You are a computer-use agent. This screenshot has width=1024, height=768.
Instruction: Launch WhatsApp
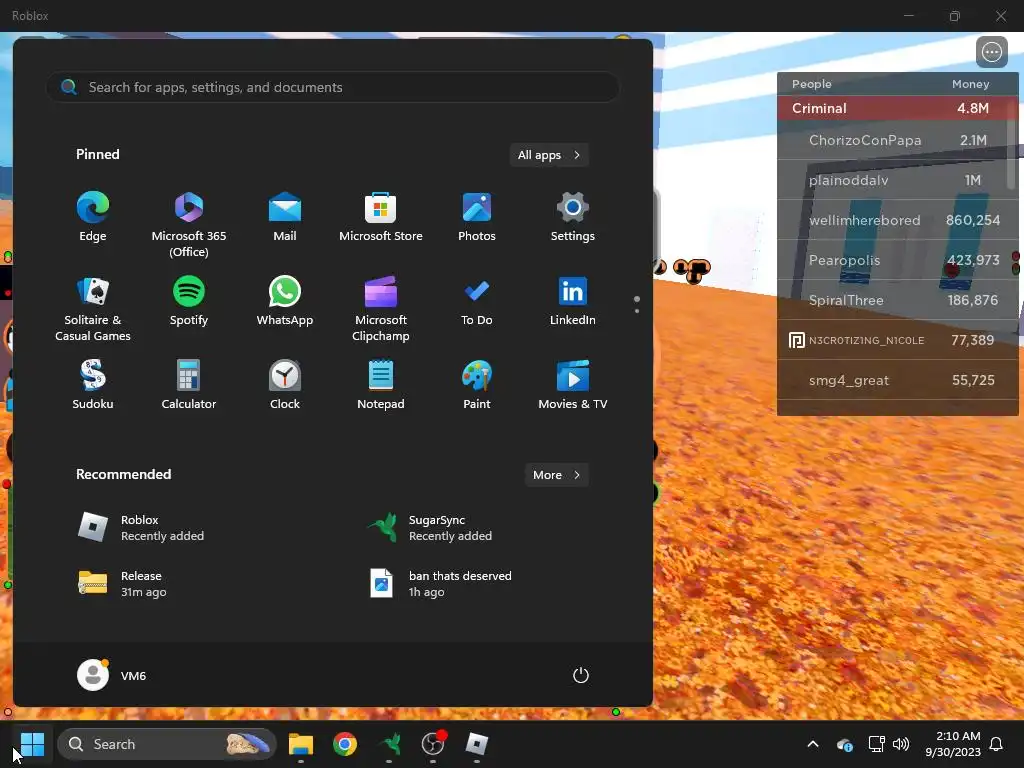tap(285, 301)
